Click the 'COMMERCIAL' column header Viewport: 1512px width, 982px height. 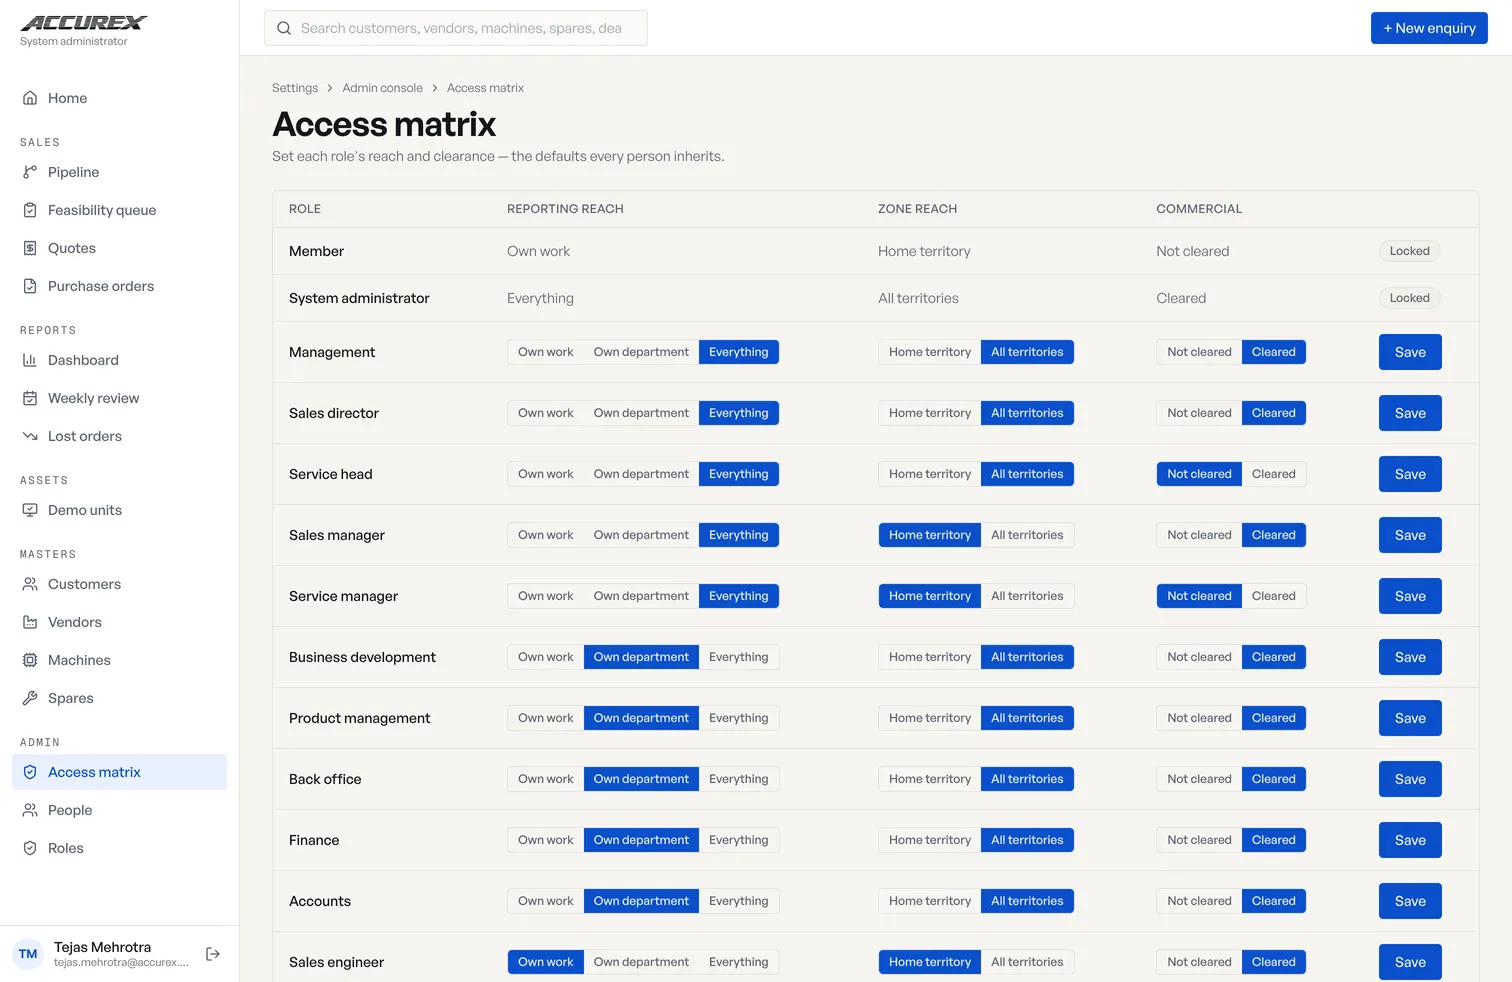click(x=1199, y=209)
